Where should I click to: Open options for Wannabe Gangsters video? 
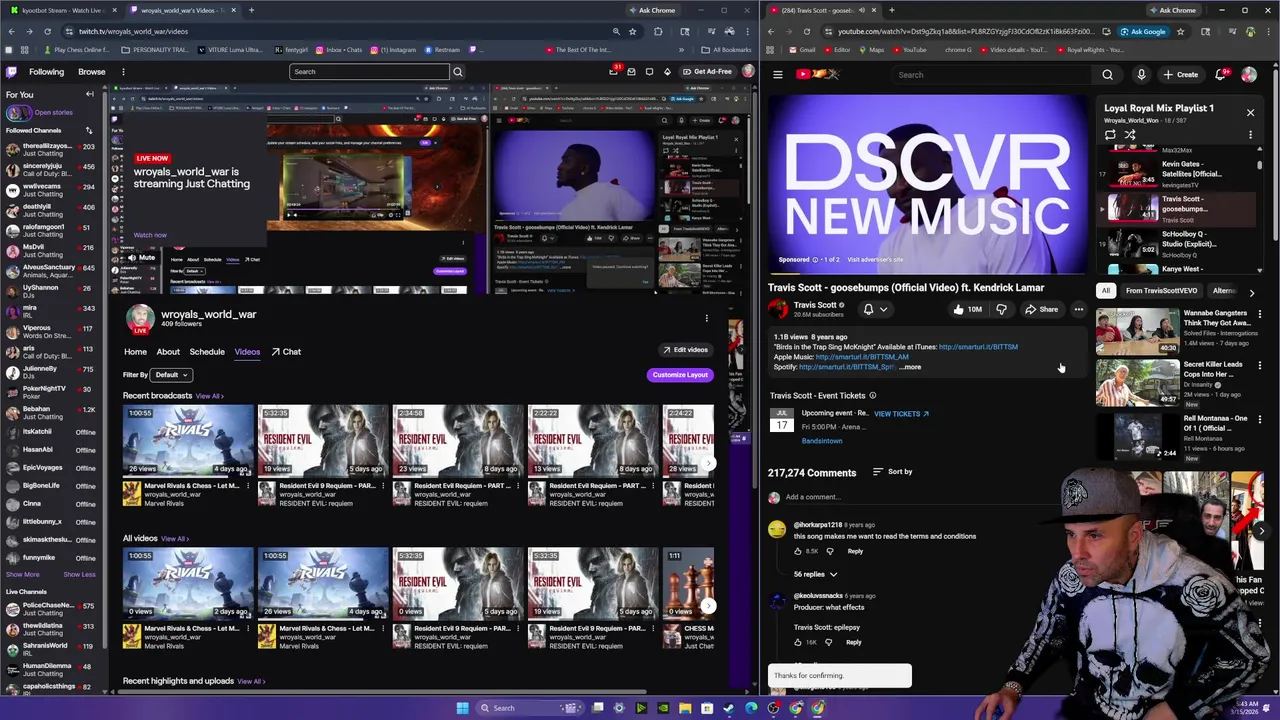point(1260,314)
